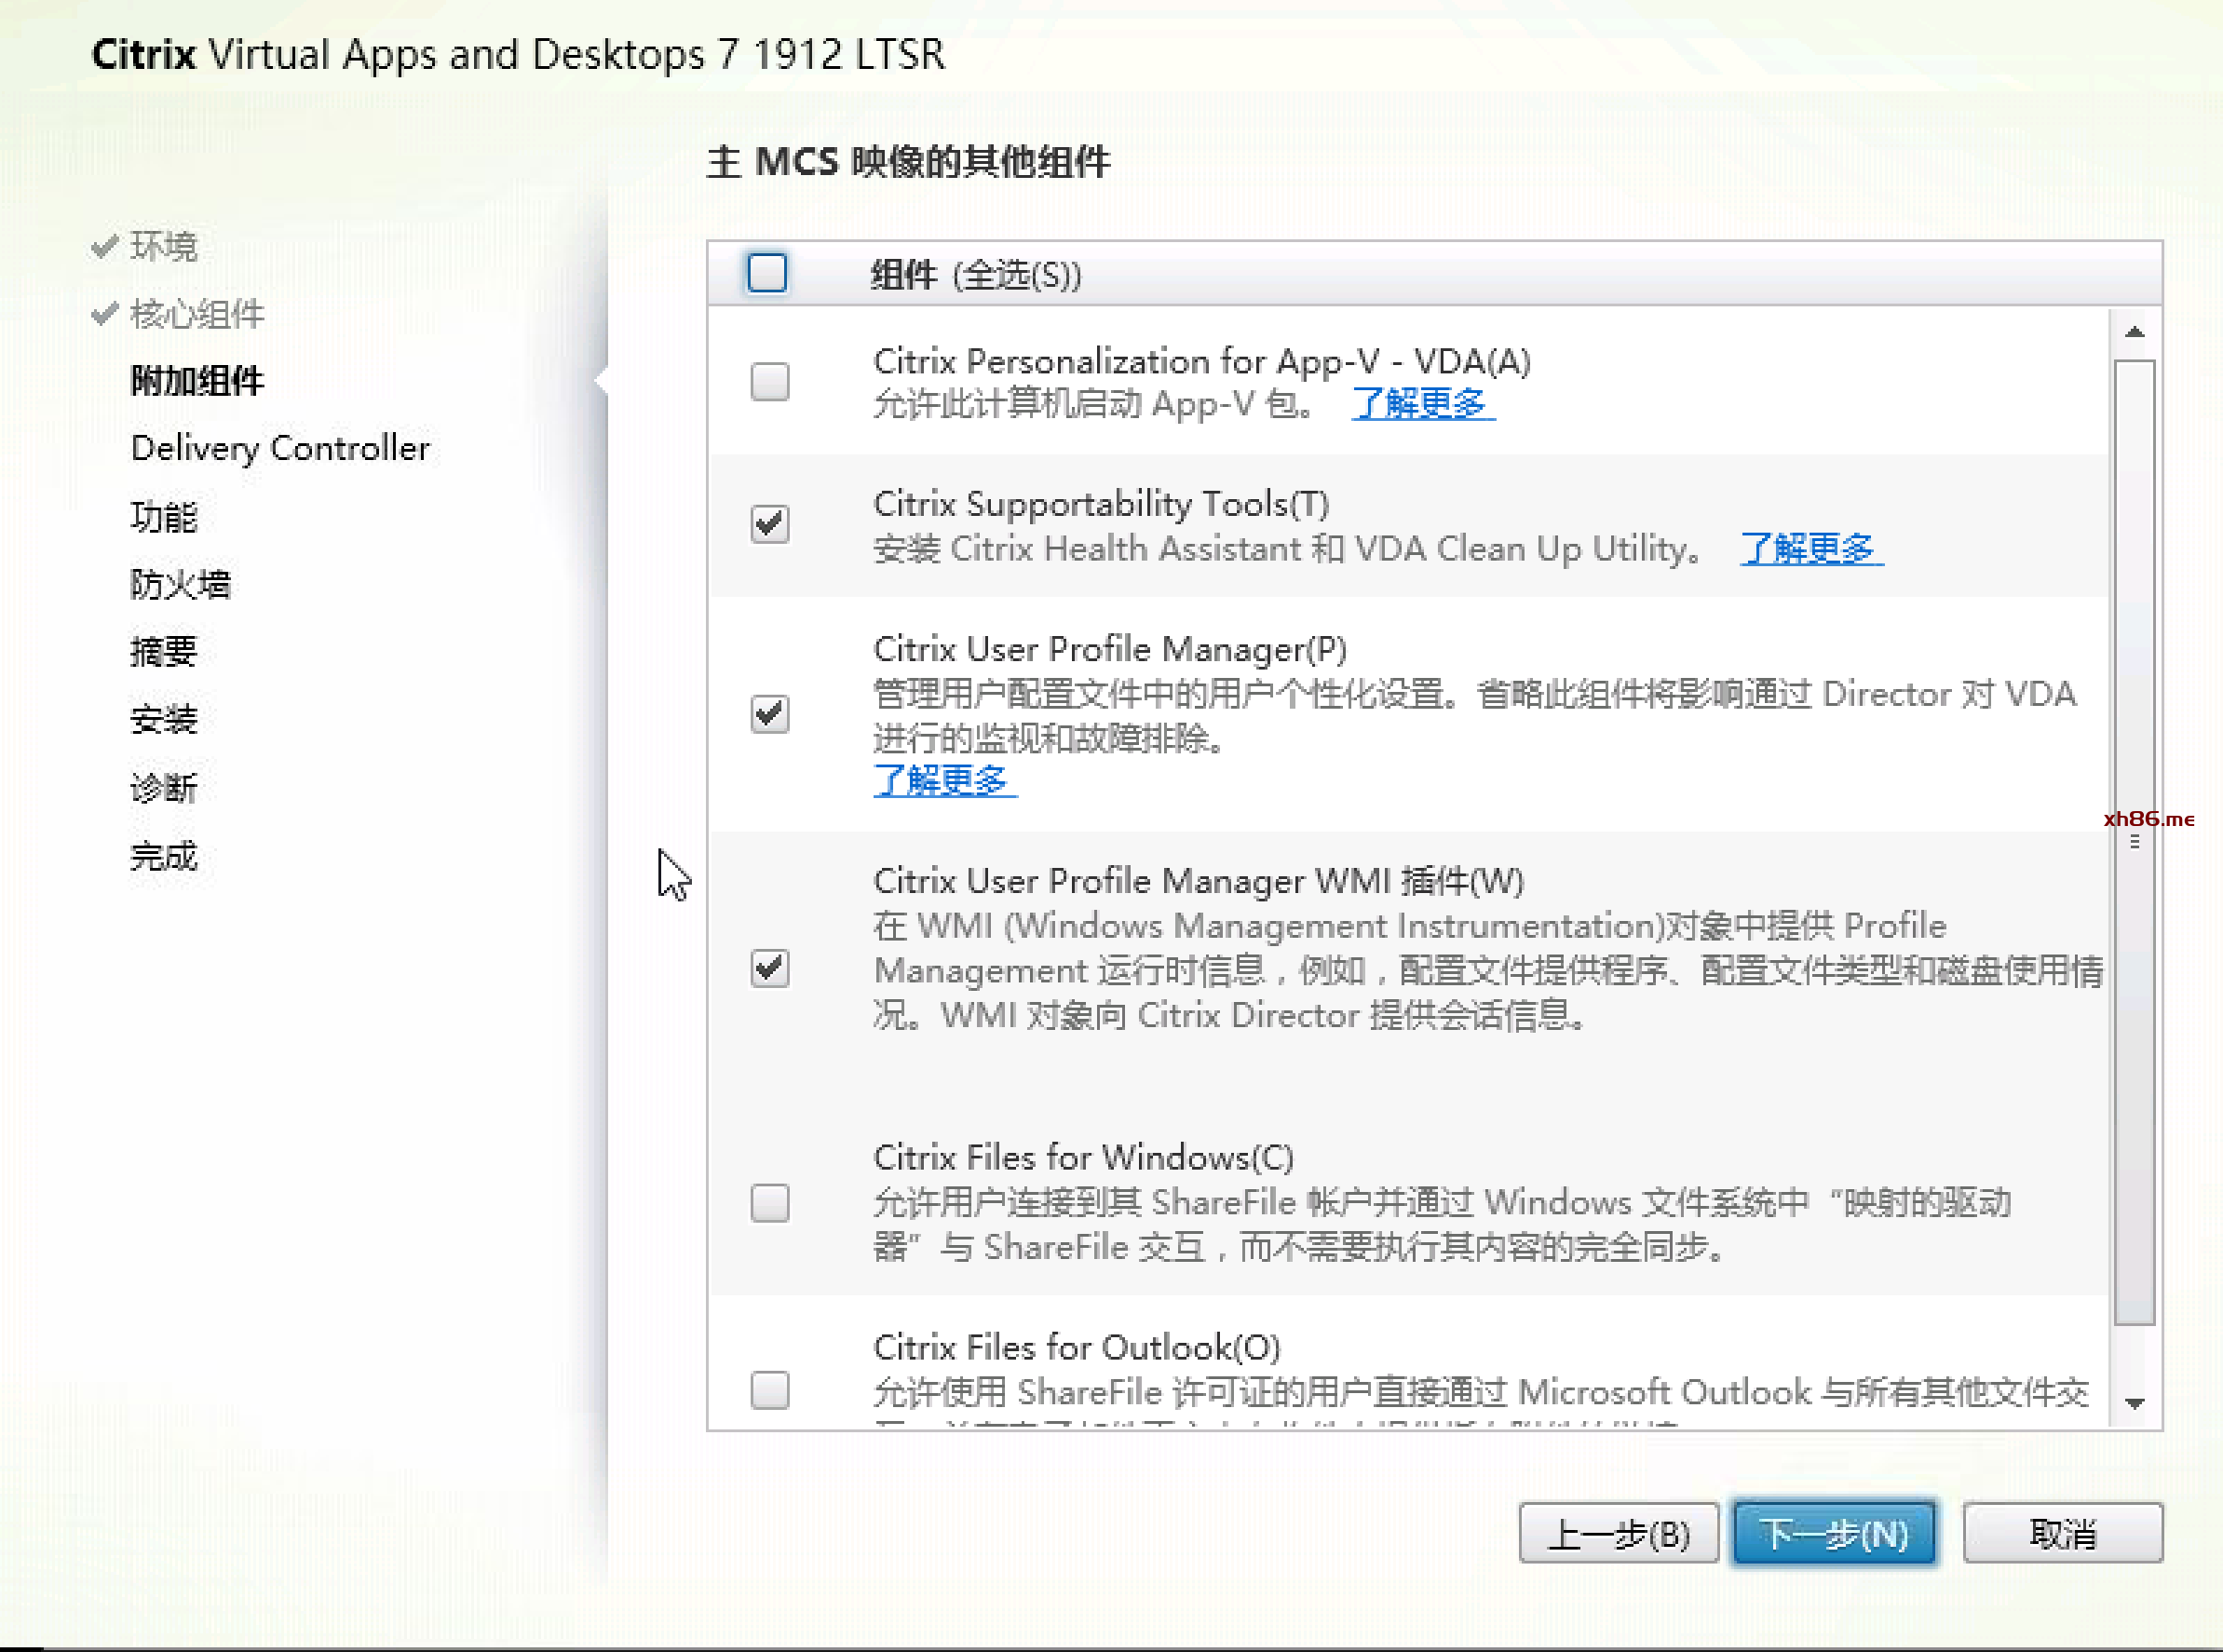Enable Citrix Personalization for App-V checkbox
Viewport: 2223px width, 1652px height.
[769, 381]
